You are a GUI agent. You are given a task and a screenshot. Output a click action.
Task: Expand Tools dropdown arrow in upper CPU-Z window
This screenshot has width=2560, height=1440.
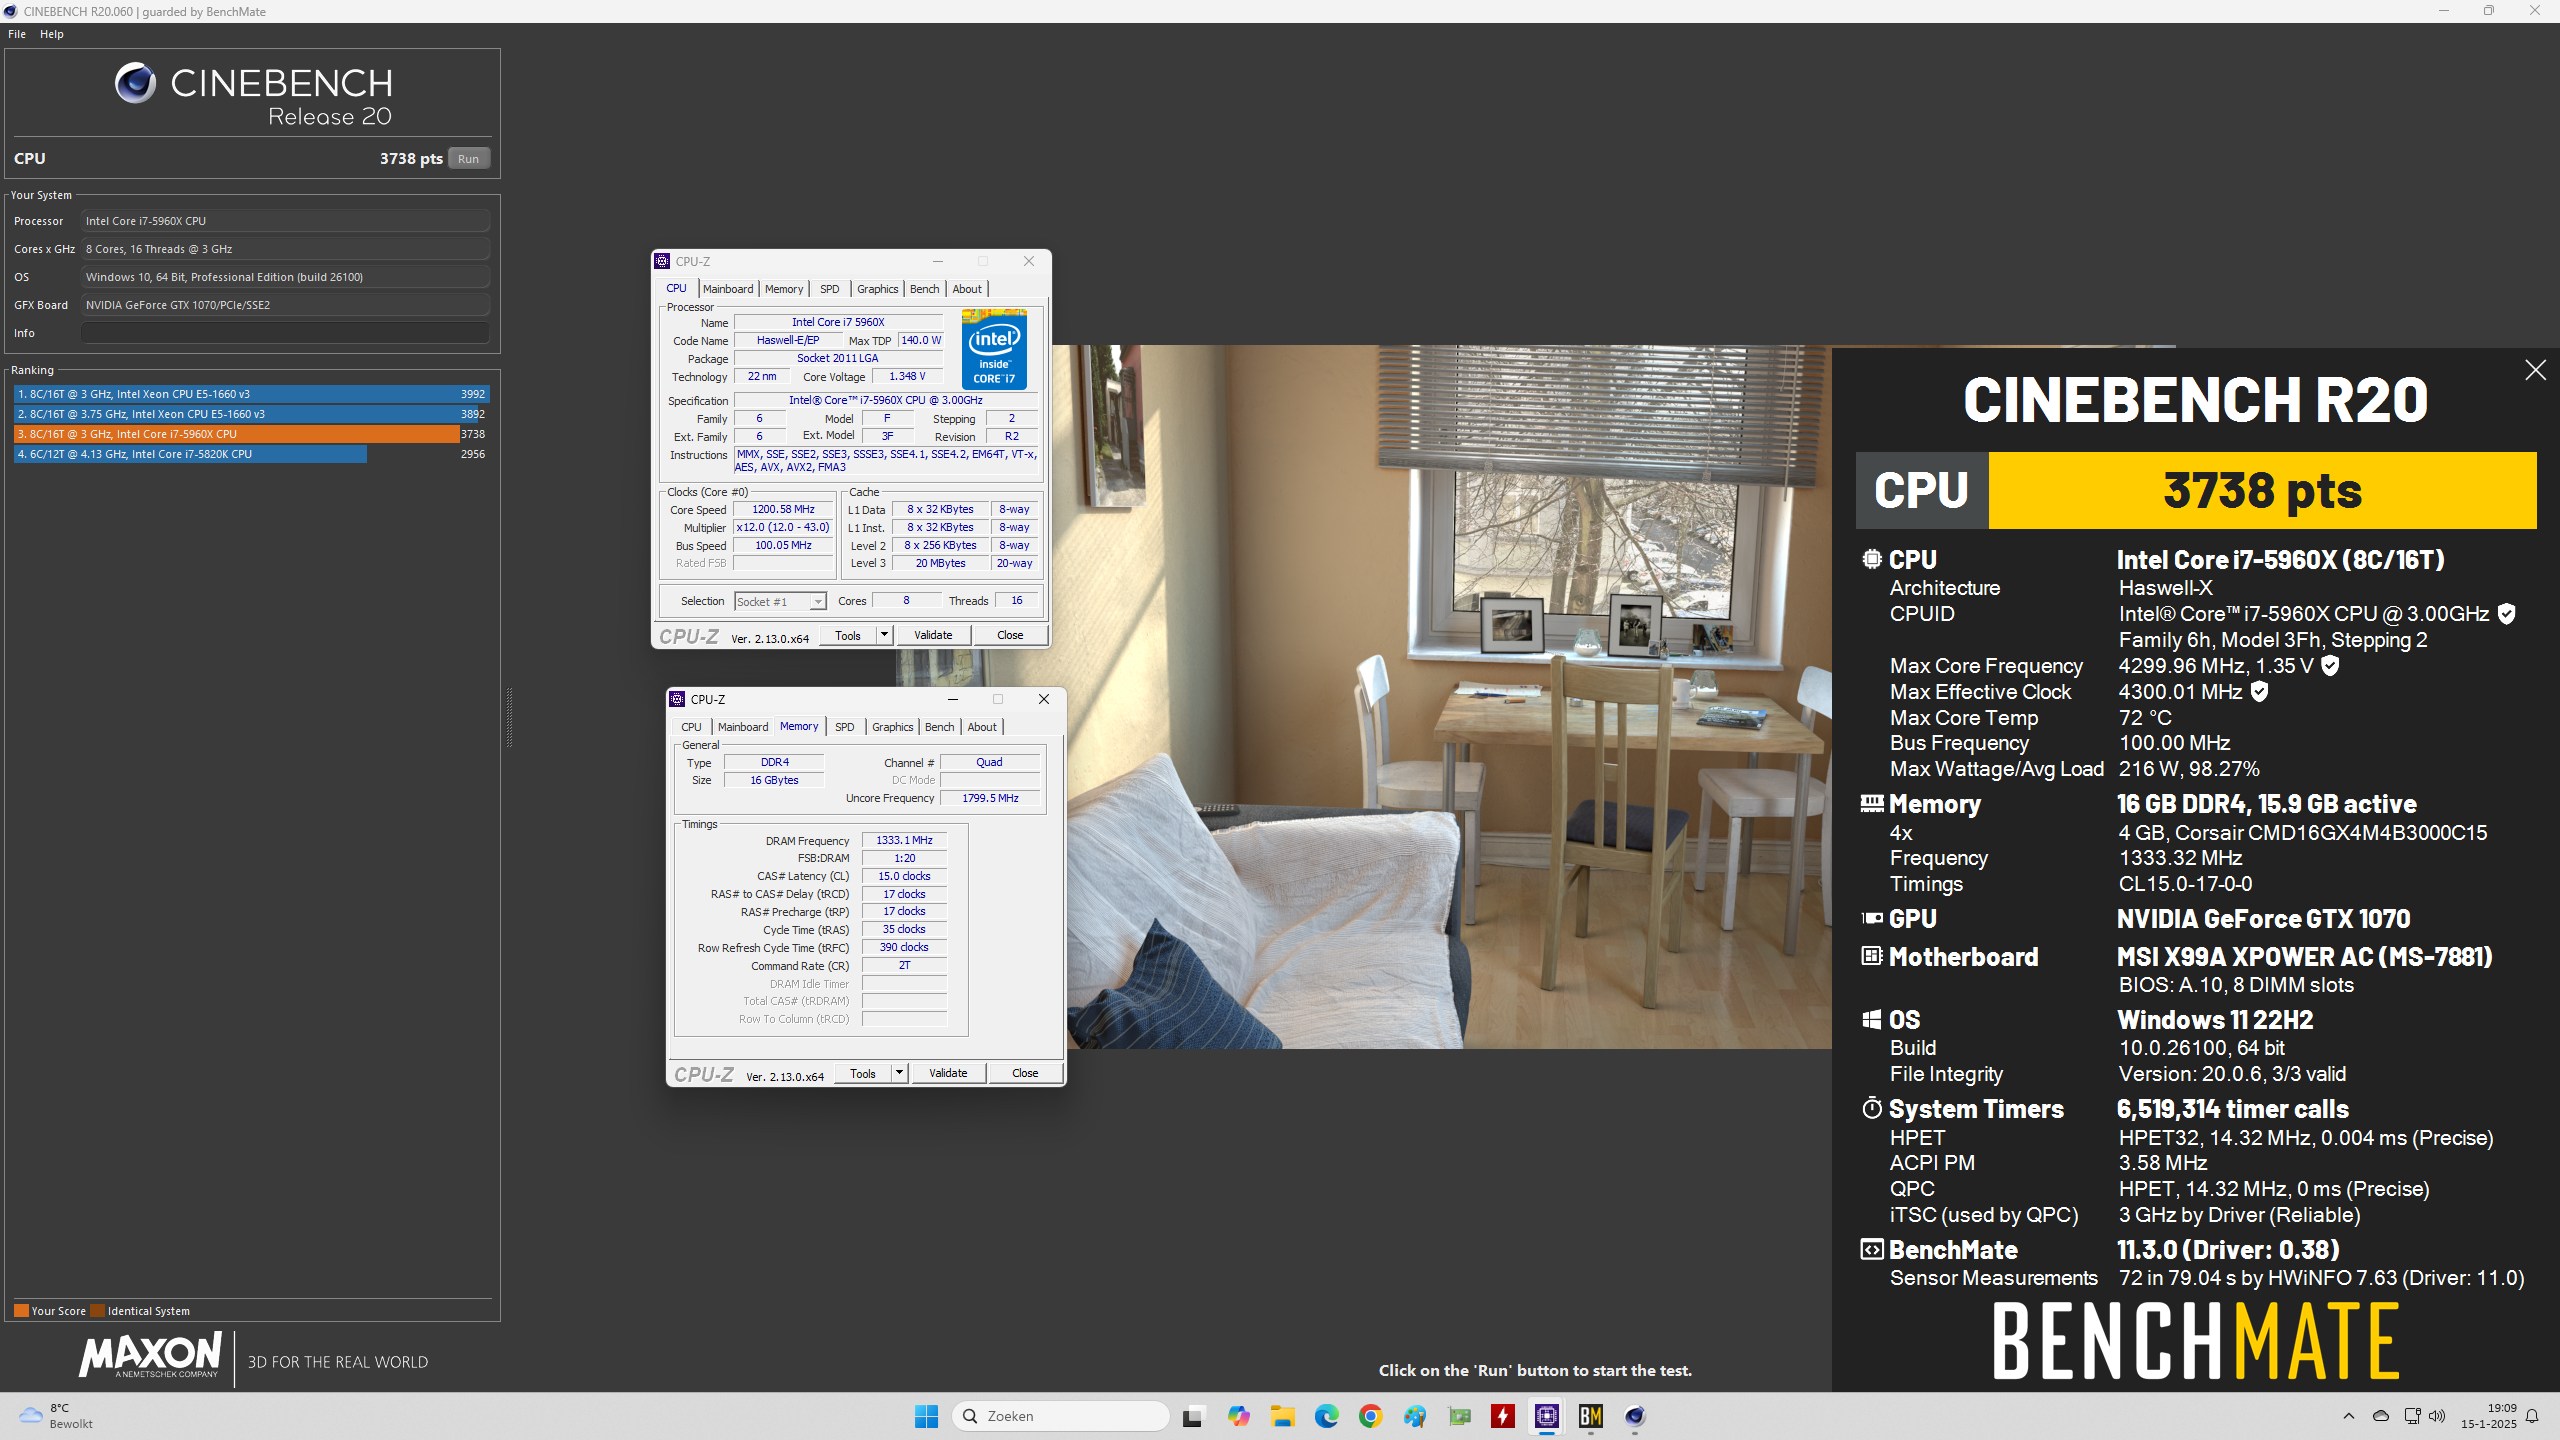pyautogui.click(x=884, y=635)
